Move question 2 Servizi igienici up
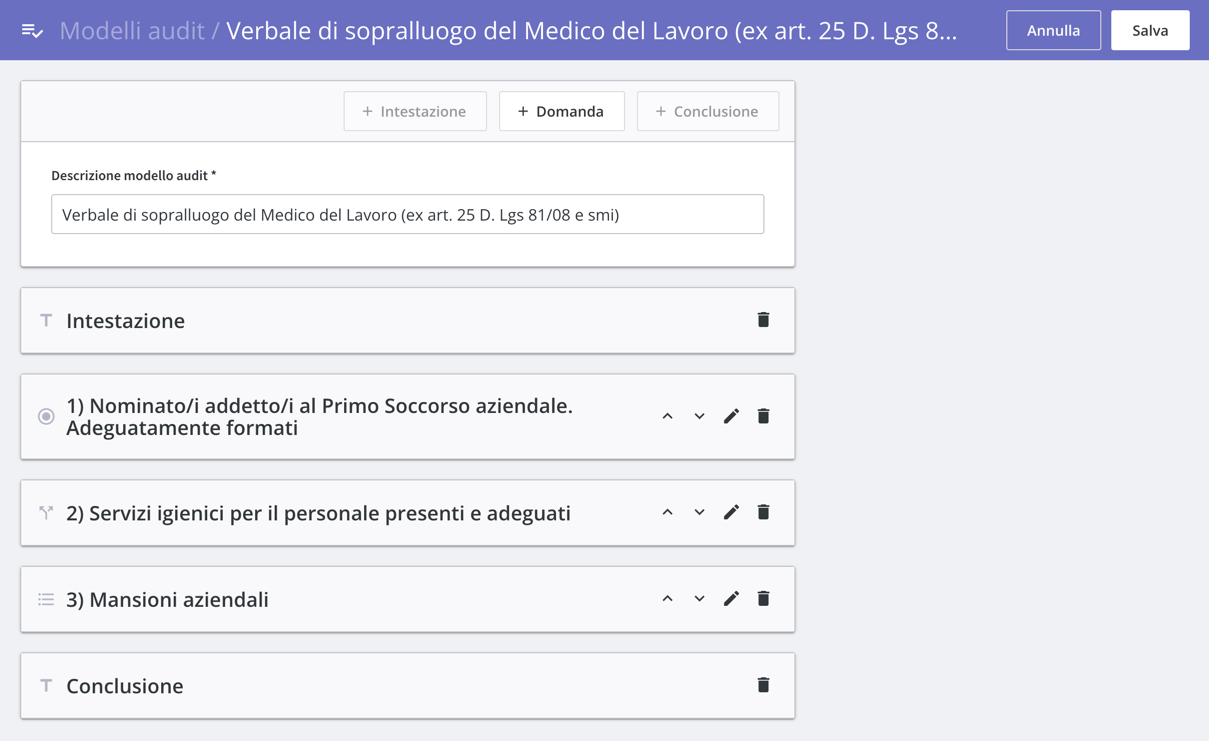This screenshot has width=1209, height=741. (667, 512)
